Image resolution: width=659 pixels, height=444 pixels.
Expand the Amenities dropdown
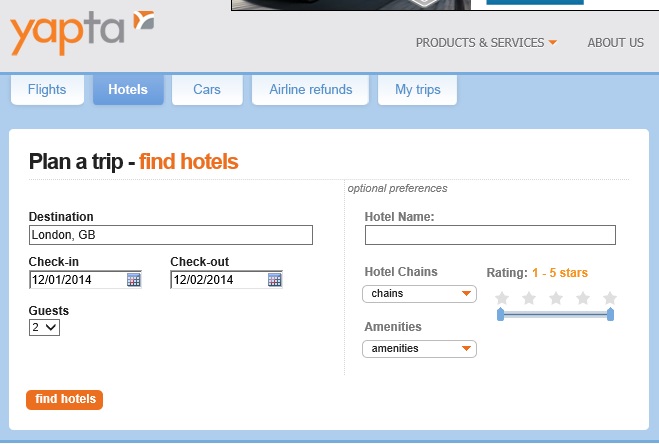pos(419,349)
